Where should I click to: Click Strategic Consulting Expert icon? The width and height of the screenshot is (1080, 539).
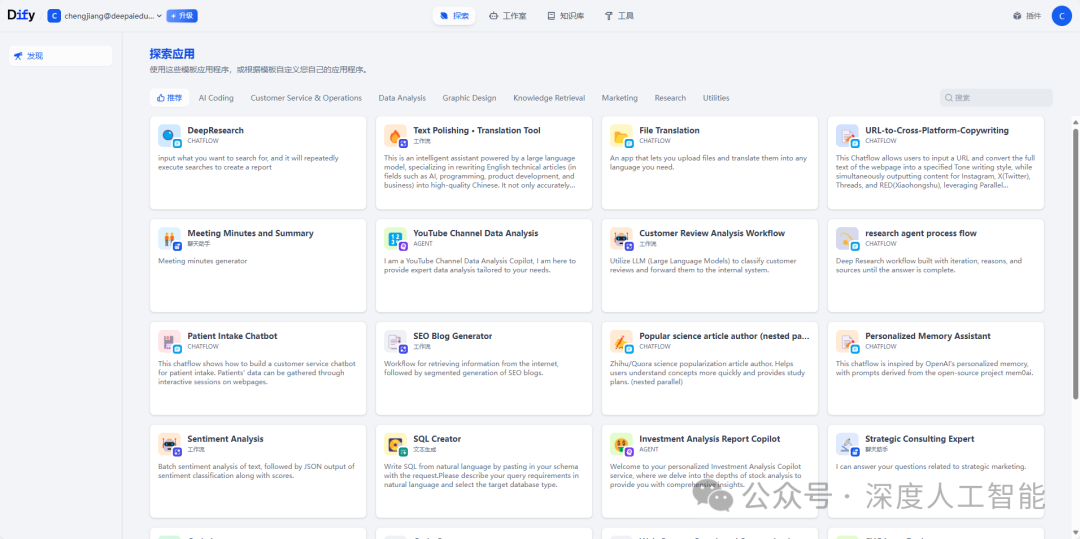point(847,444)
